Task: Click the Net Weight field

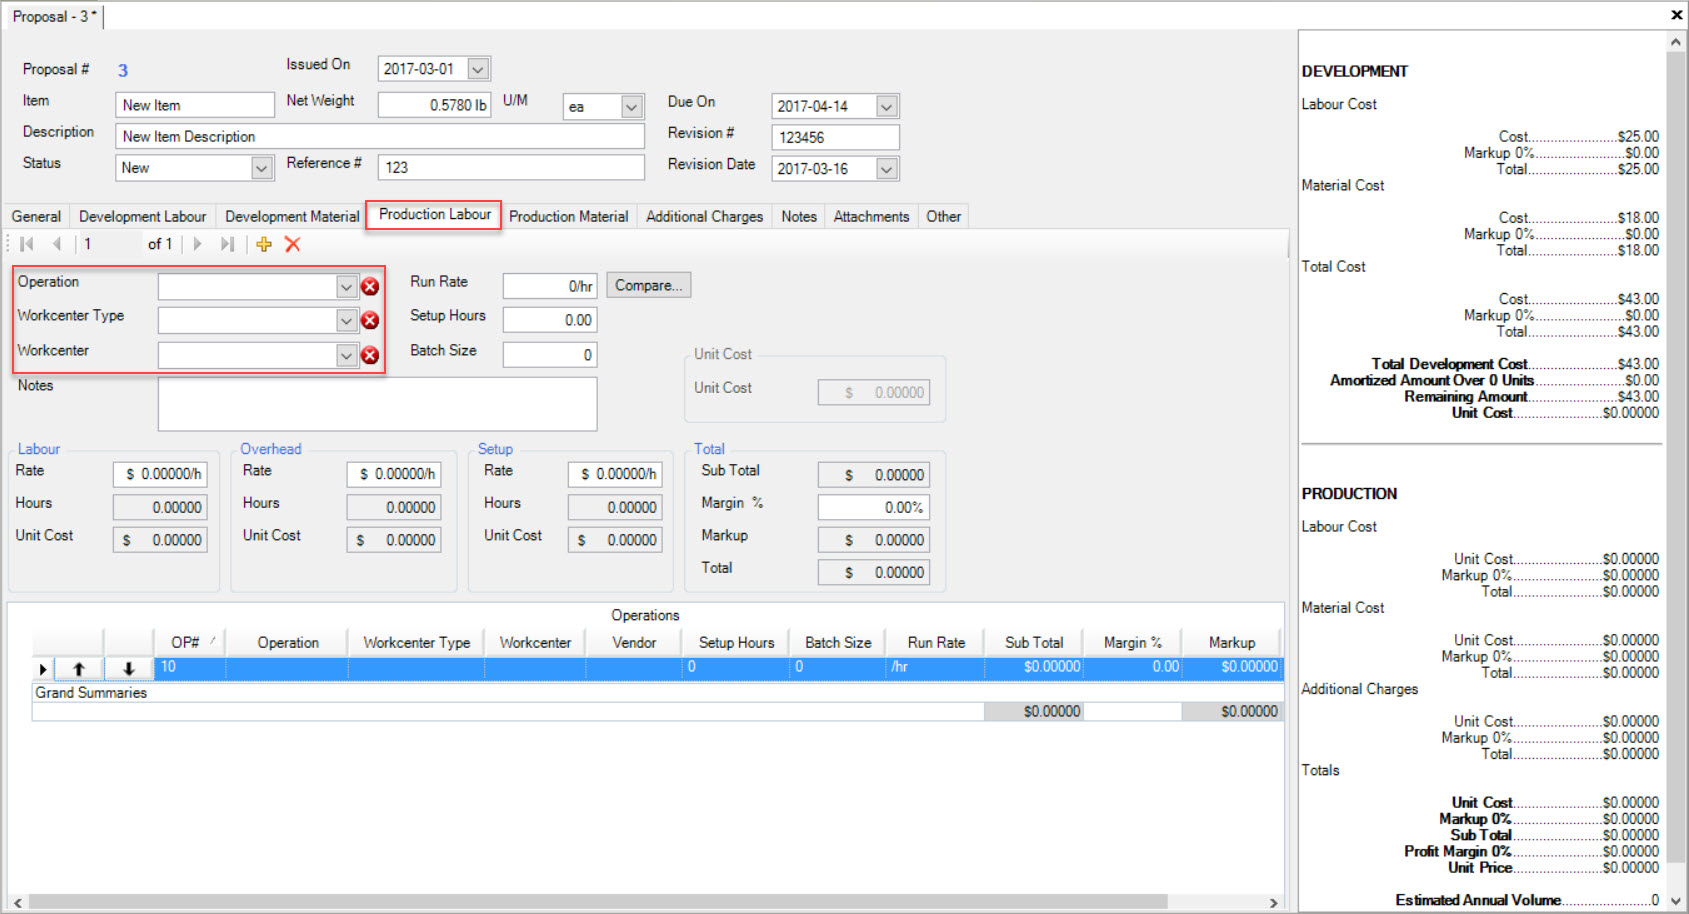Action: (434, 105)
